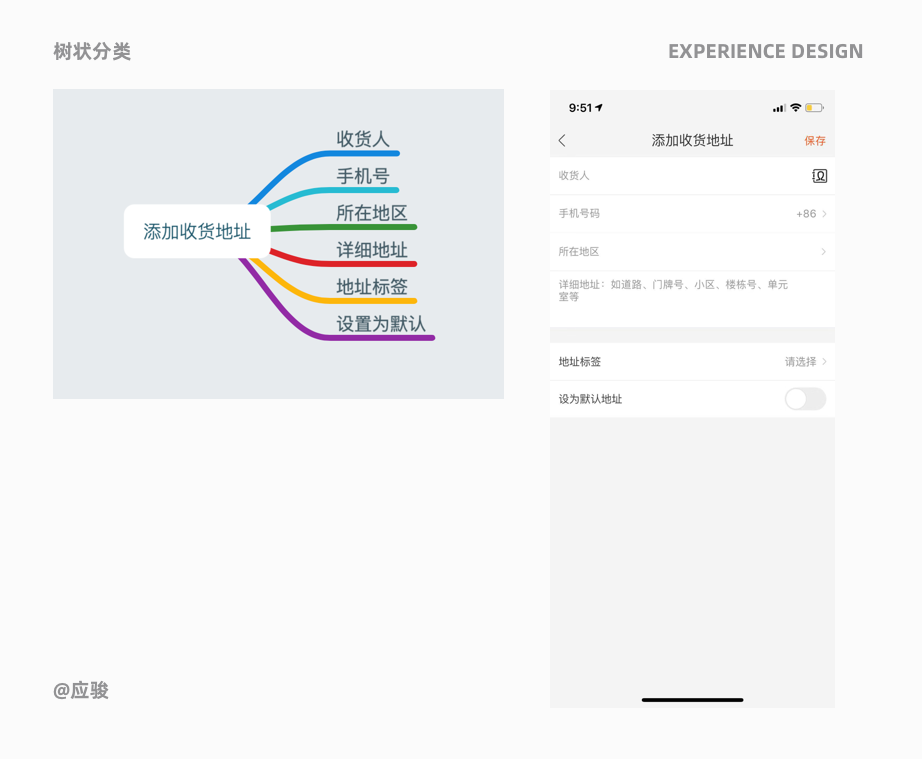Viewport: 922px width, 759px height.
Task: Select 所在地区 node in the mind map
Action: coord(372,213)
